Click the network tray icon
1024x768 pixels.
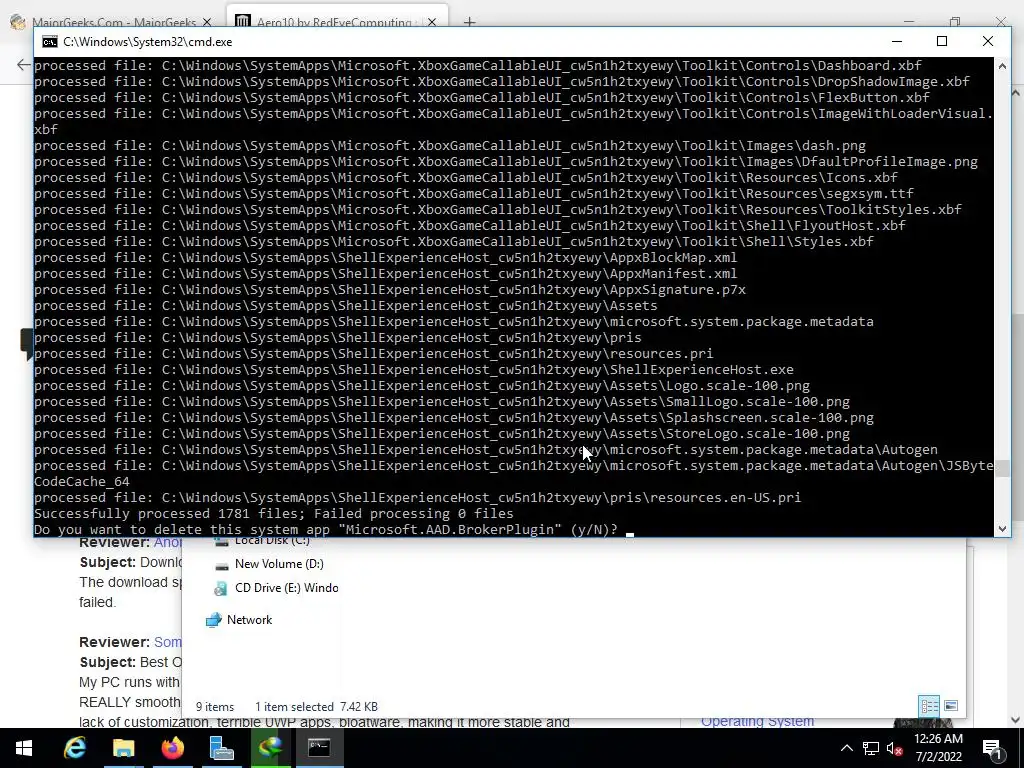click(871, 748)
